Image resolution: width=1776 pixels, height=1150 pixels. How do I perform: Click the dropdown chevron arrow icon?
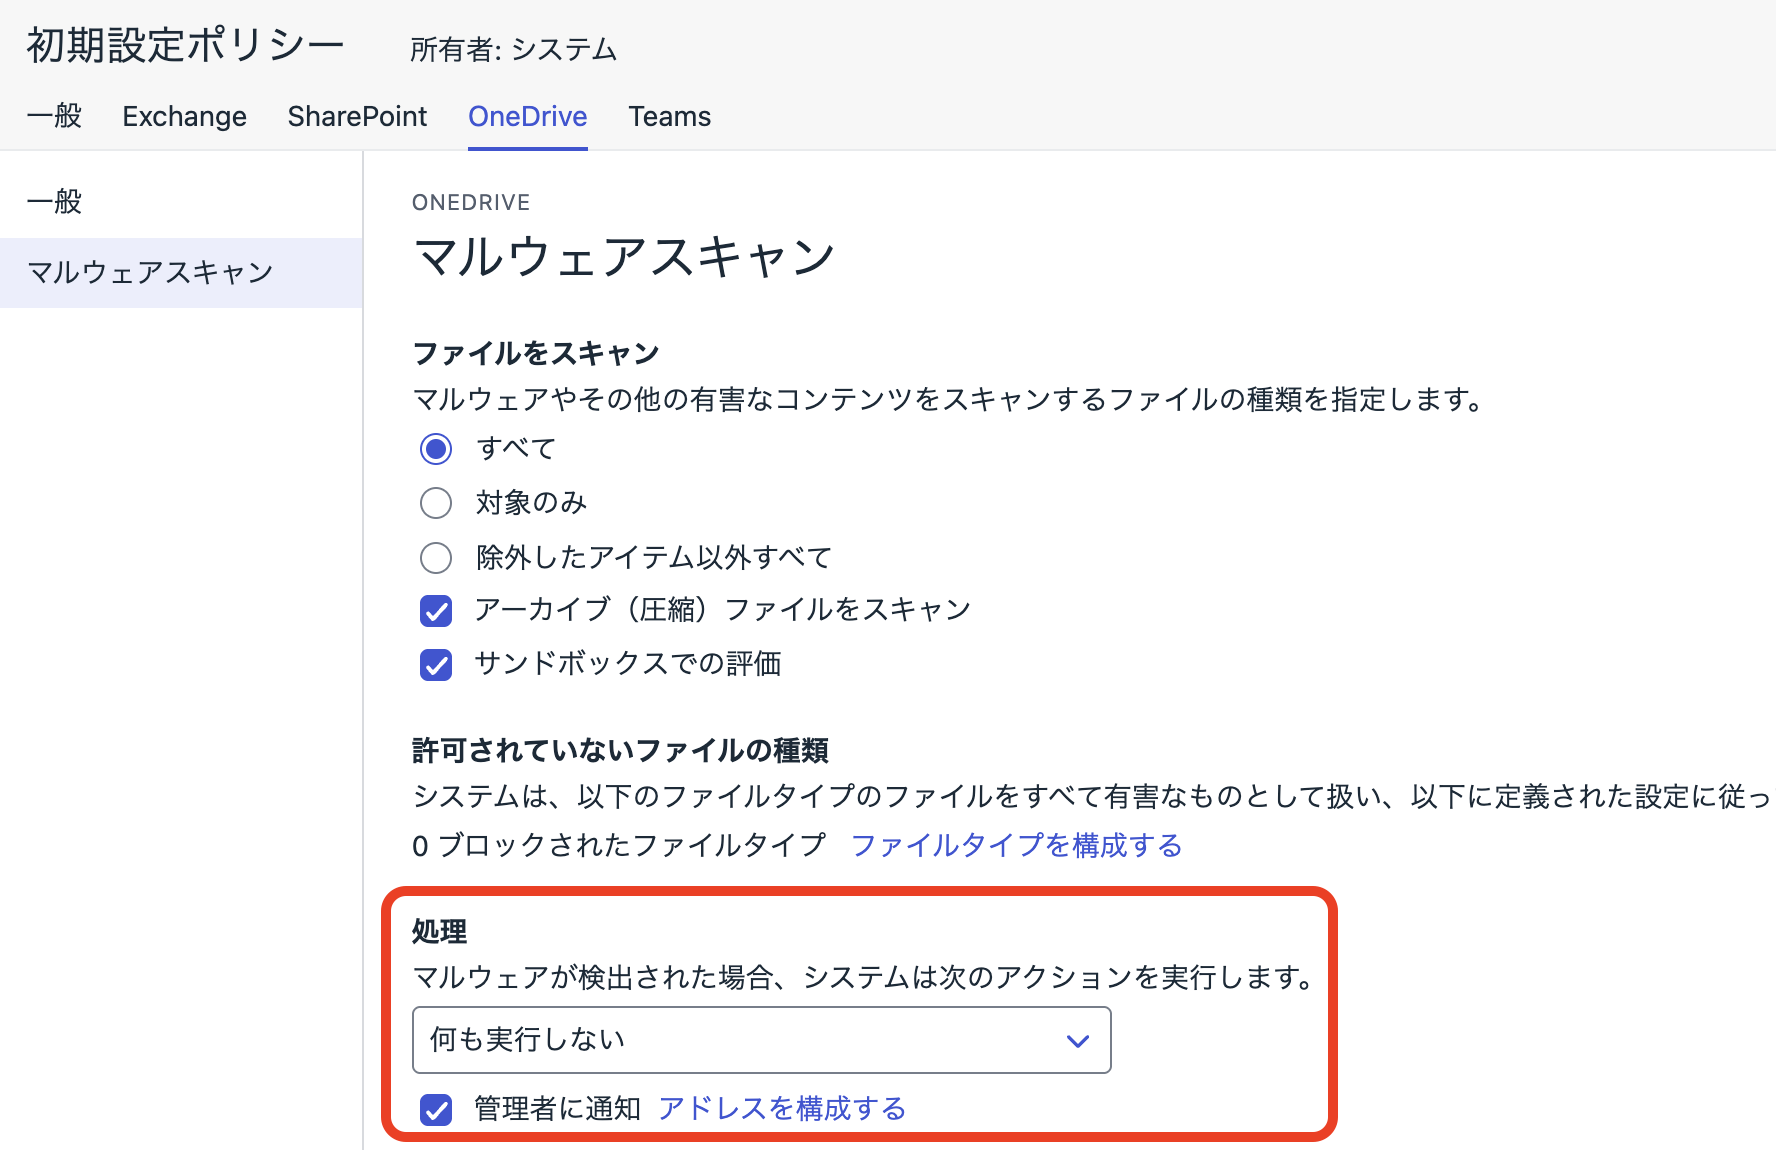coord(1077,1041)
